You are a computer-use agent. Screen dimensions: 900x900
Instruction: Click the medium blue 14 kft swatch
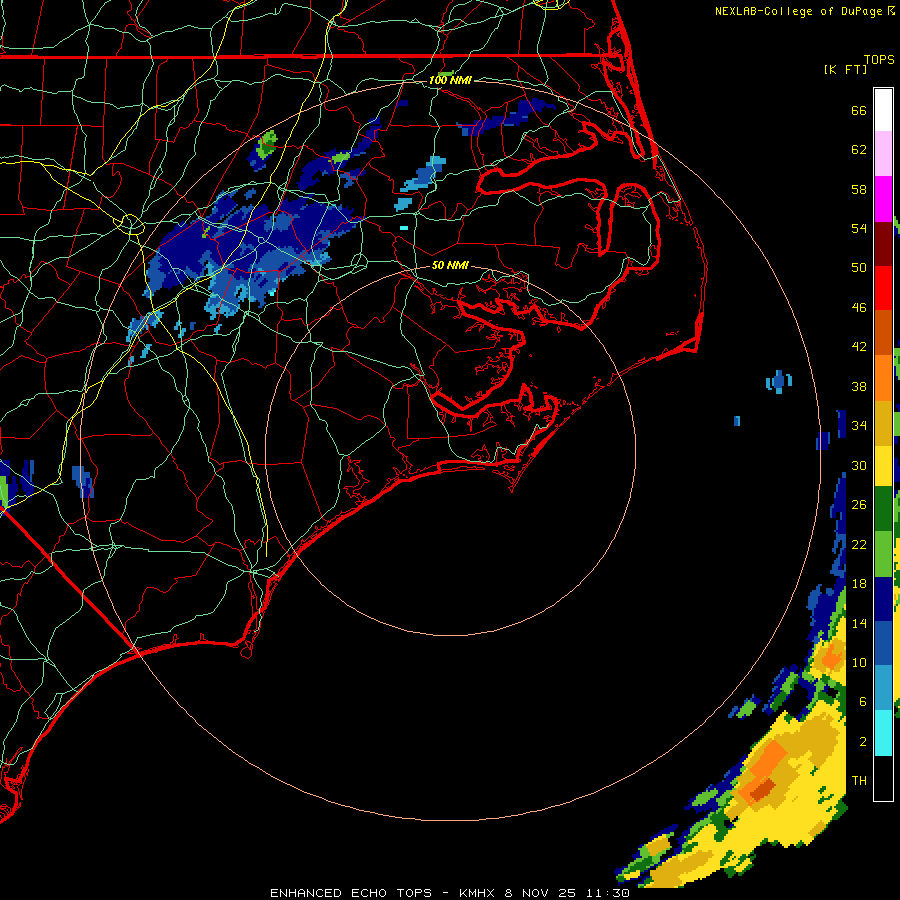pos(883,643)
